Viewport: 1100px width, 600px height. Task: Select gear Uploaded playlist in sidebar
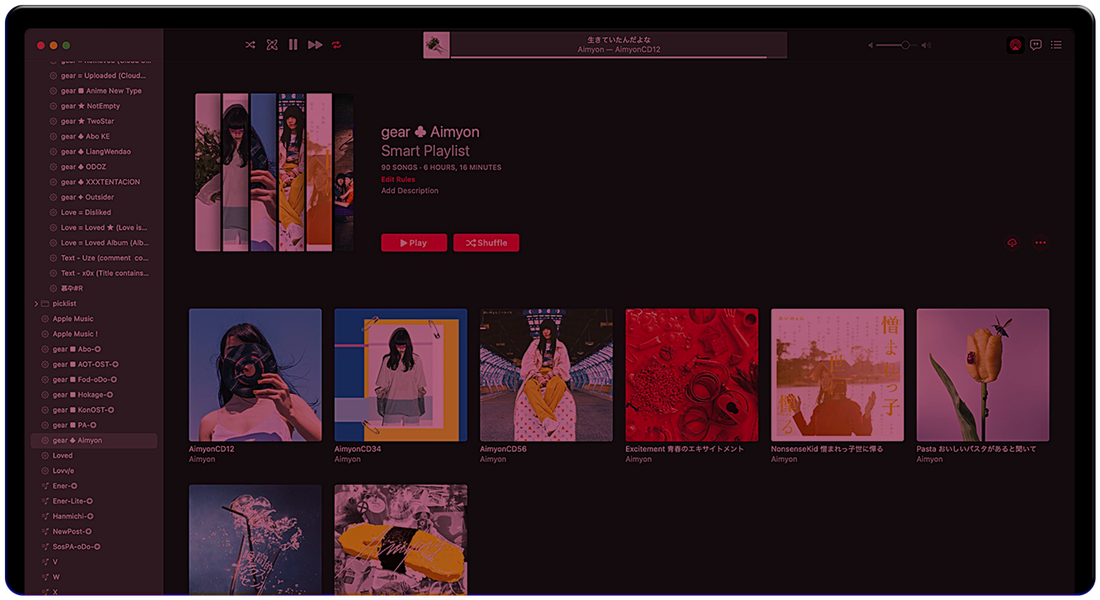pos(94,76)
